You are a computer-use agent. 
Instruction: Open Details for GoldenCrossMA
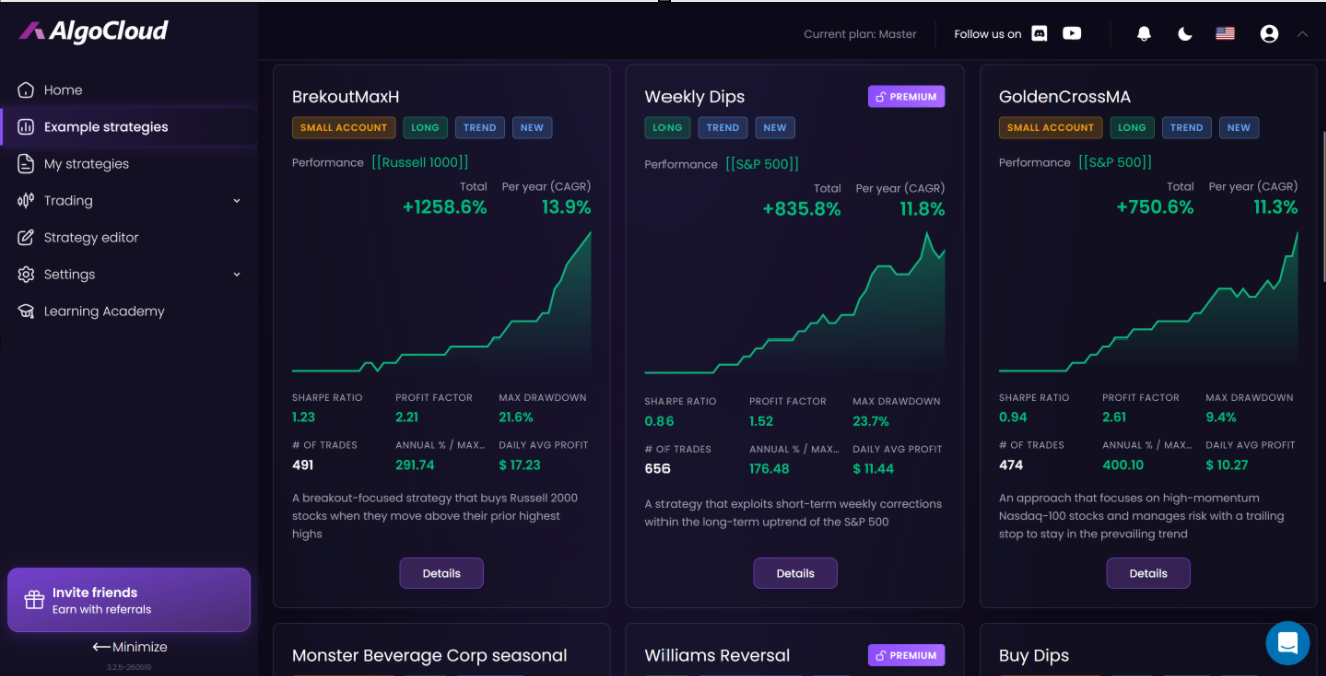pyautogui.click(x=1148, y=574)
